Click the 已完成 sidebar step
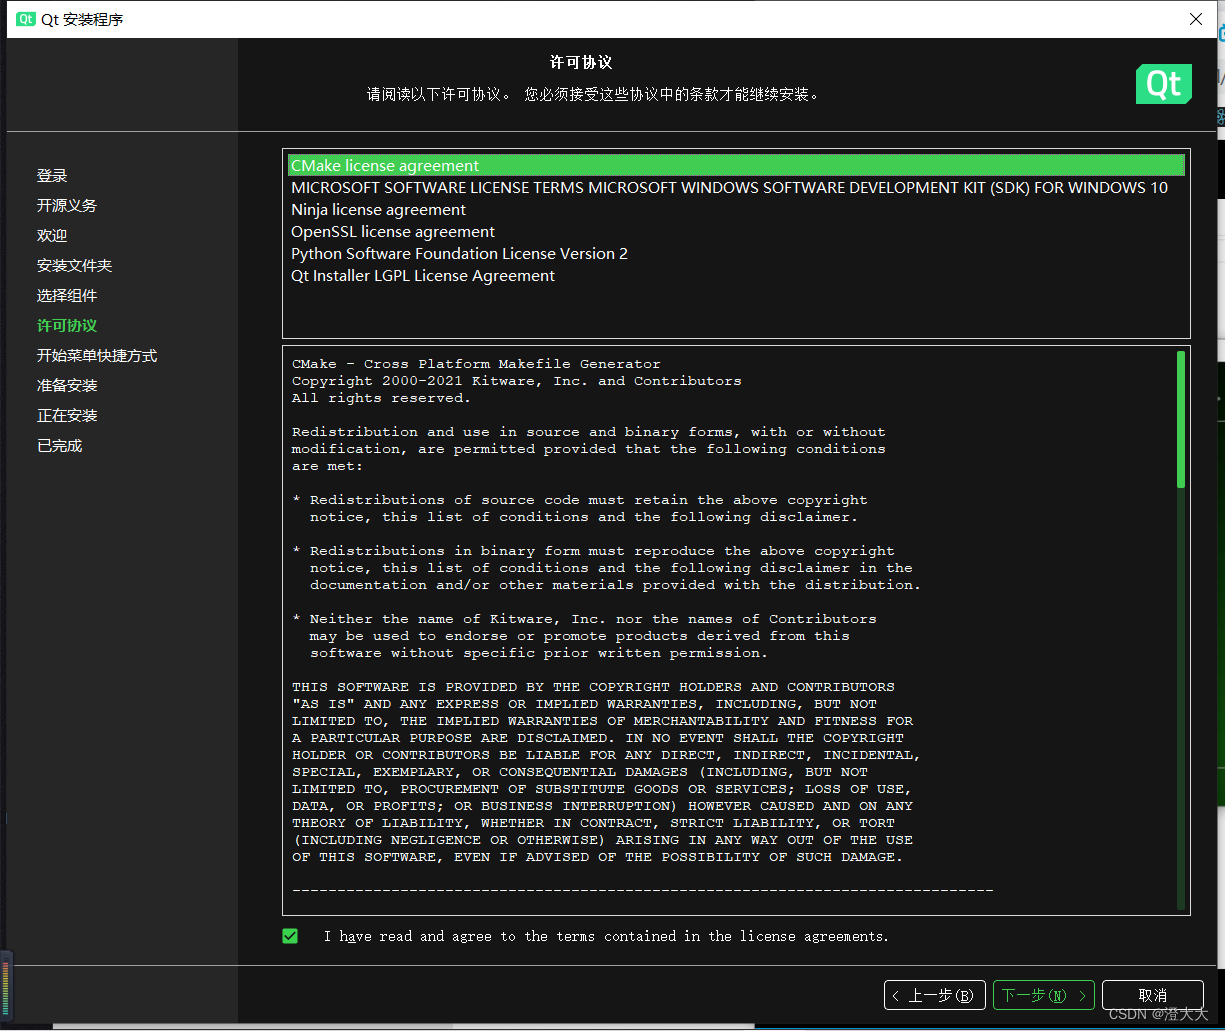 (59, 446)
